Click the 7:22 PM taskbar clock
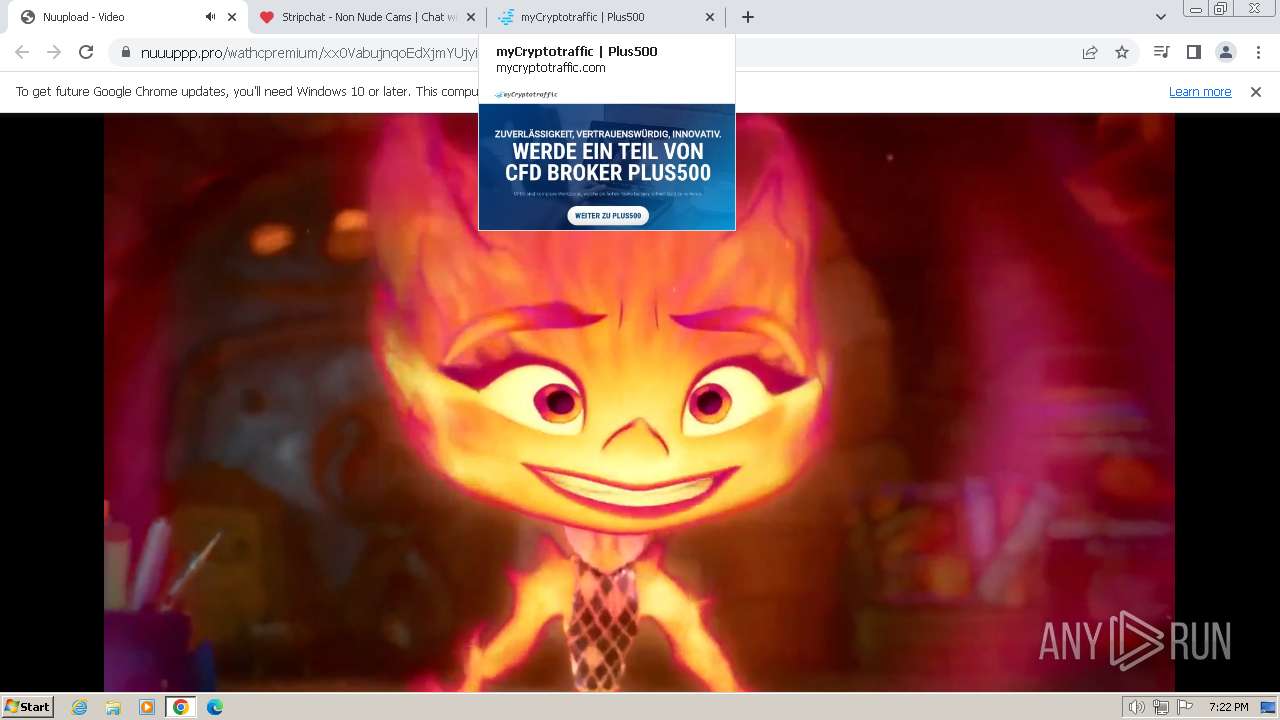Screen dimensions: 1280x720 click(1228, 707)
